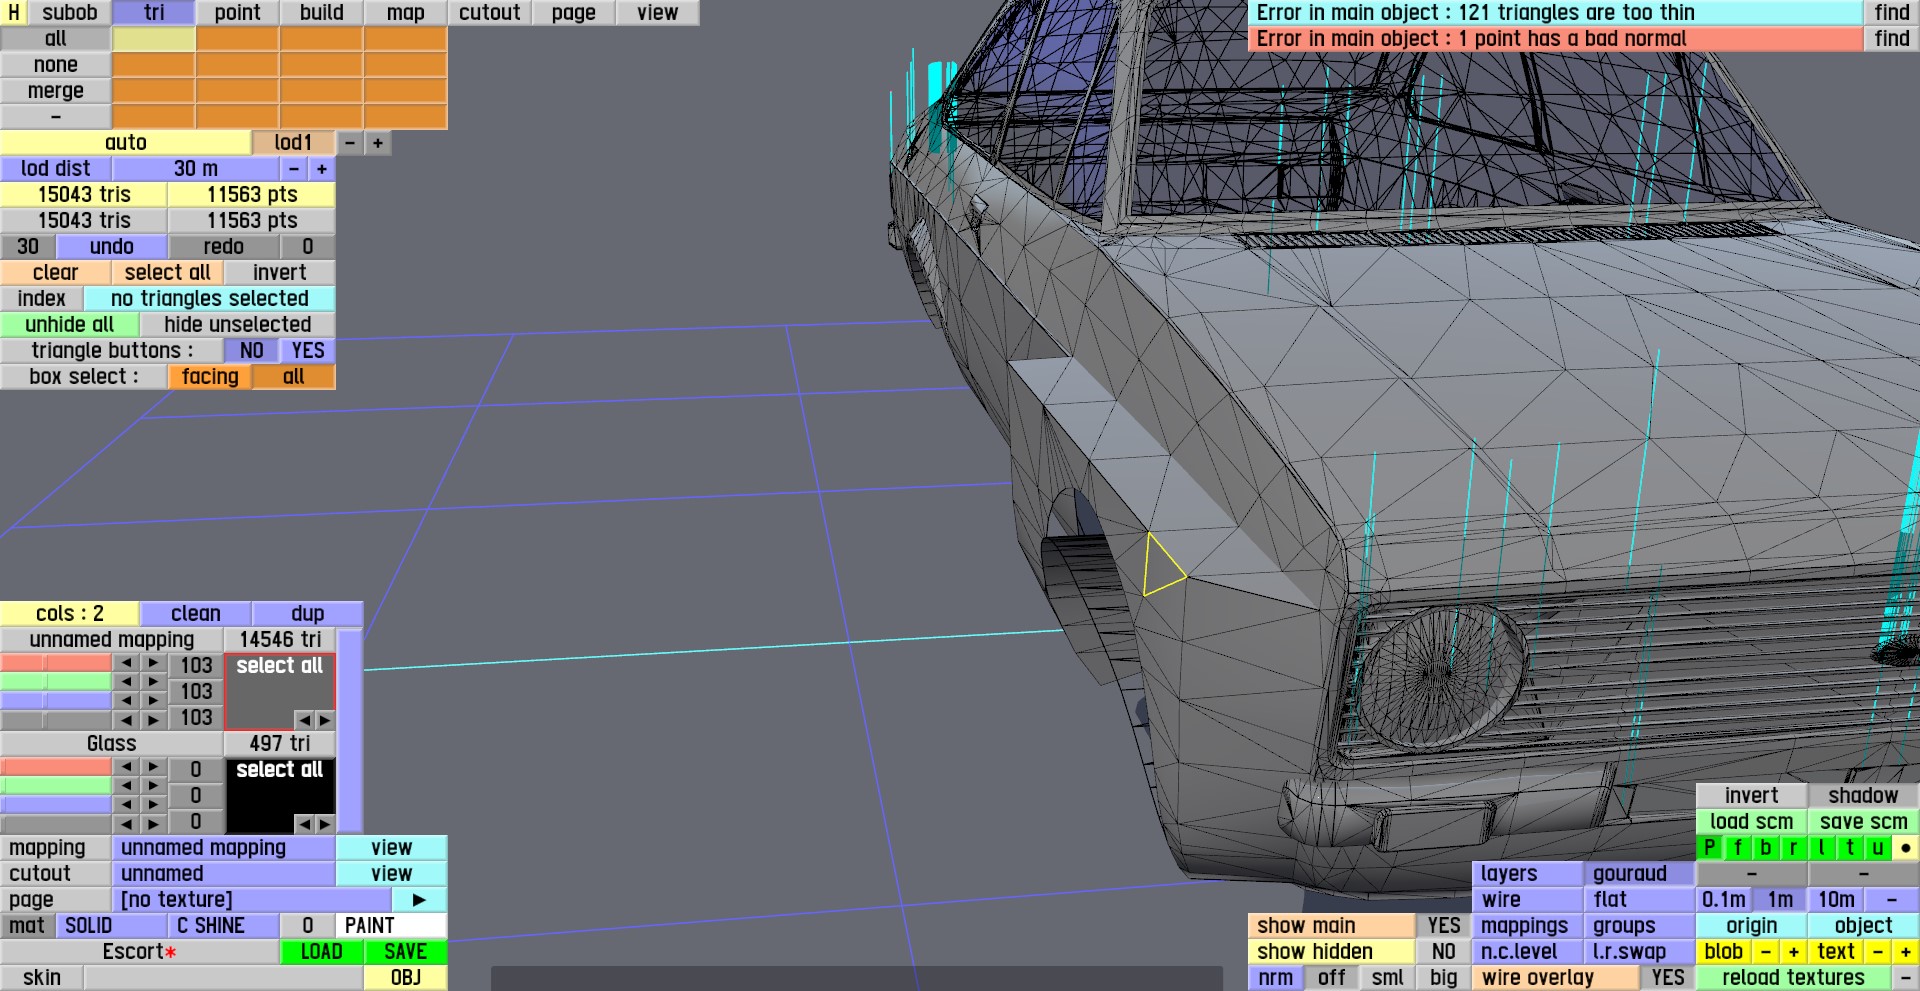This screenshot has width=1920, height=991.
Task: Decrease red value of unnamed mapping with left arrow
Action: pyautogui.click(x=126, y=664)
